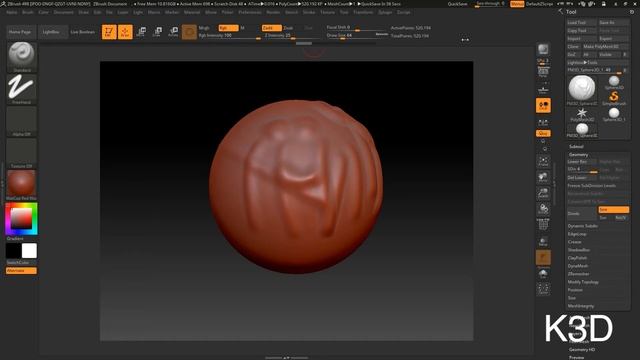Expand the Subtool section
Image resolution: width=640 pixels, height=360 pixels.
[x=576, y=147]
